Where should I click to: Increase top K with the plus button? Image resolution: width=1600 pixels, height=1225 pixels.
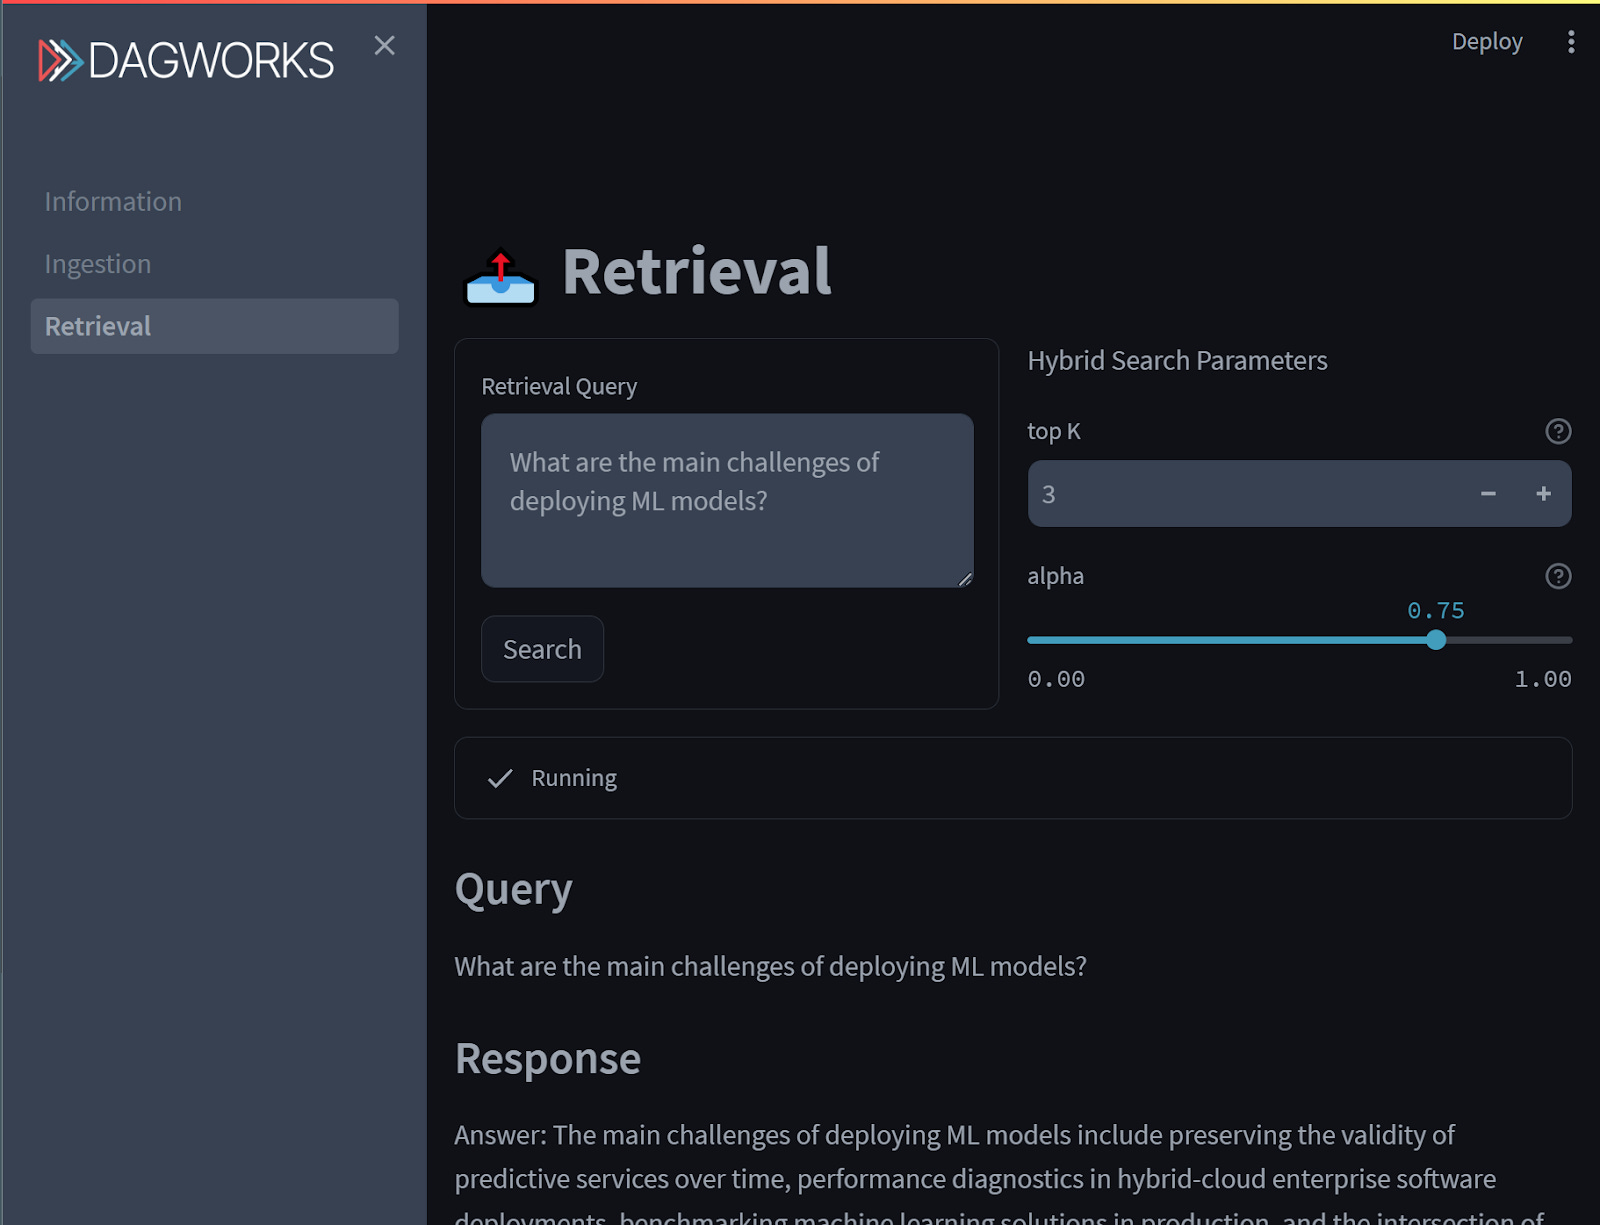click(1543, 493)
